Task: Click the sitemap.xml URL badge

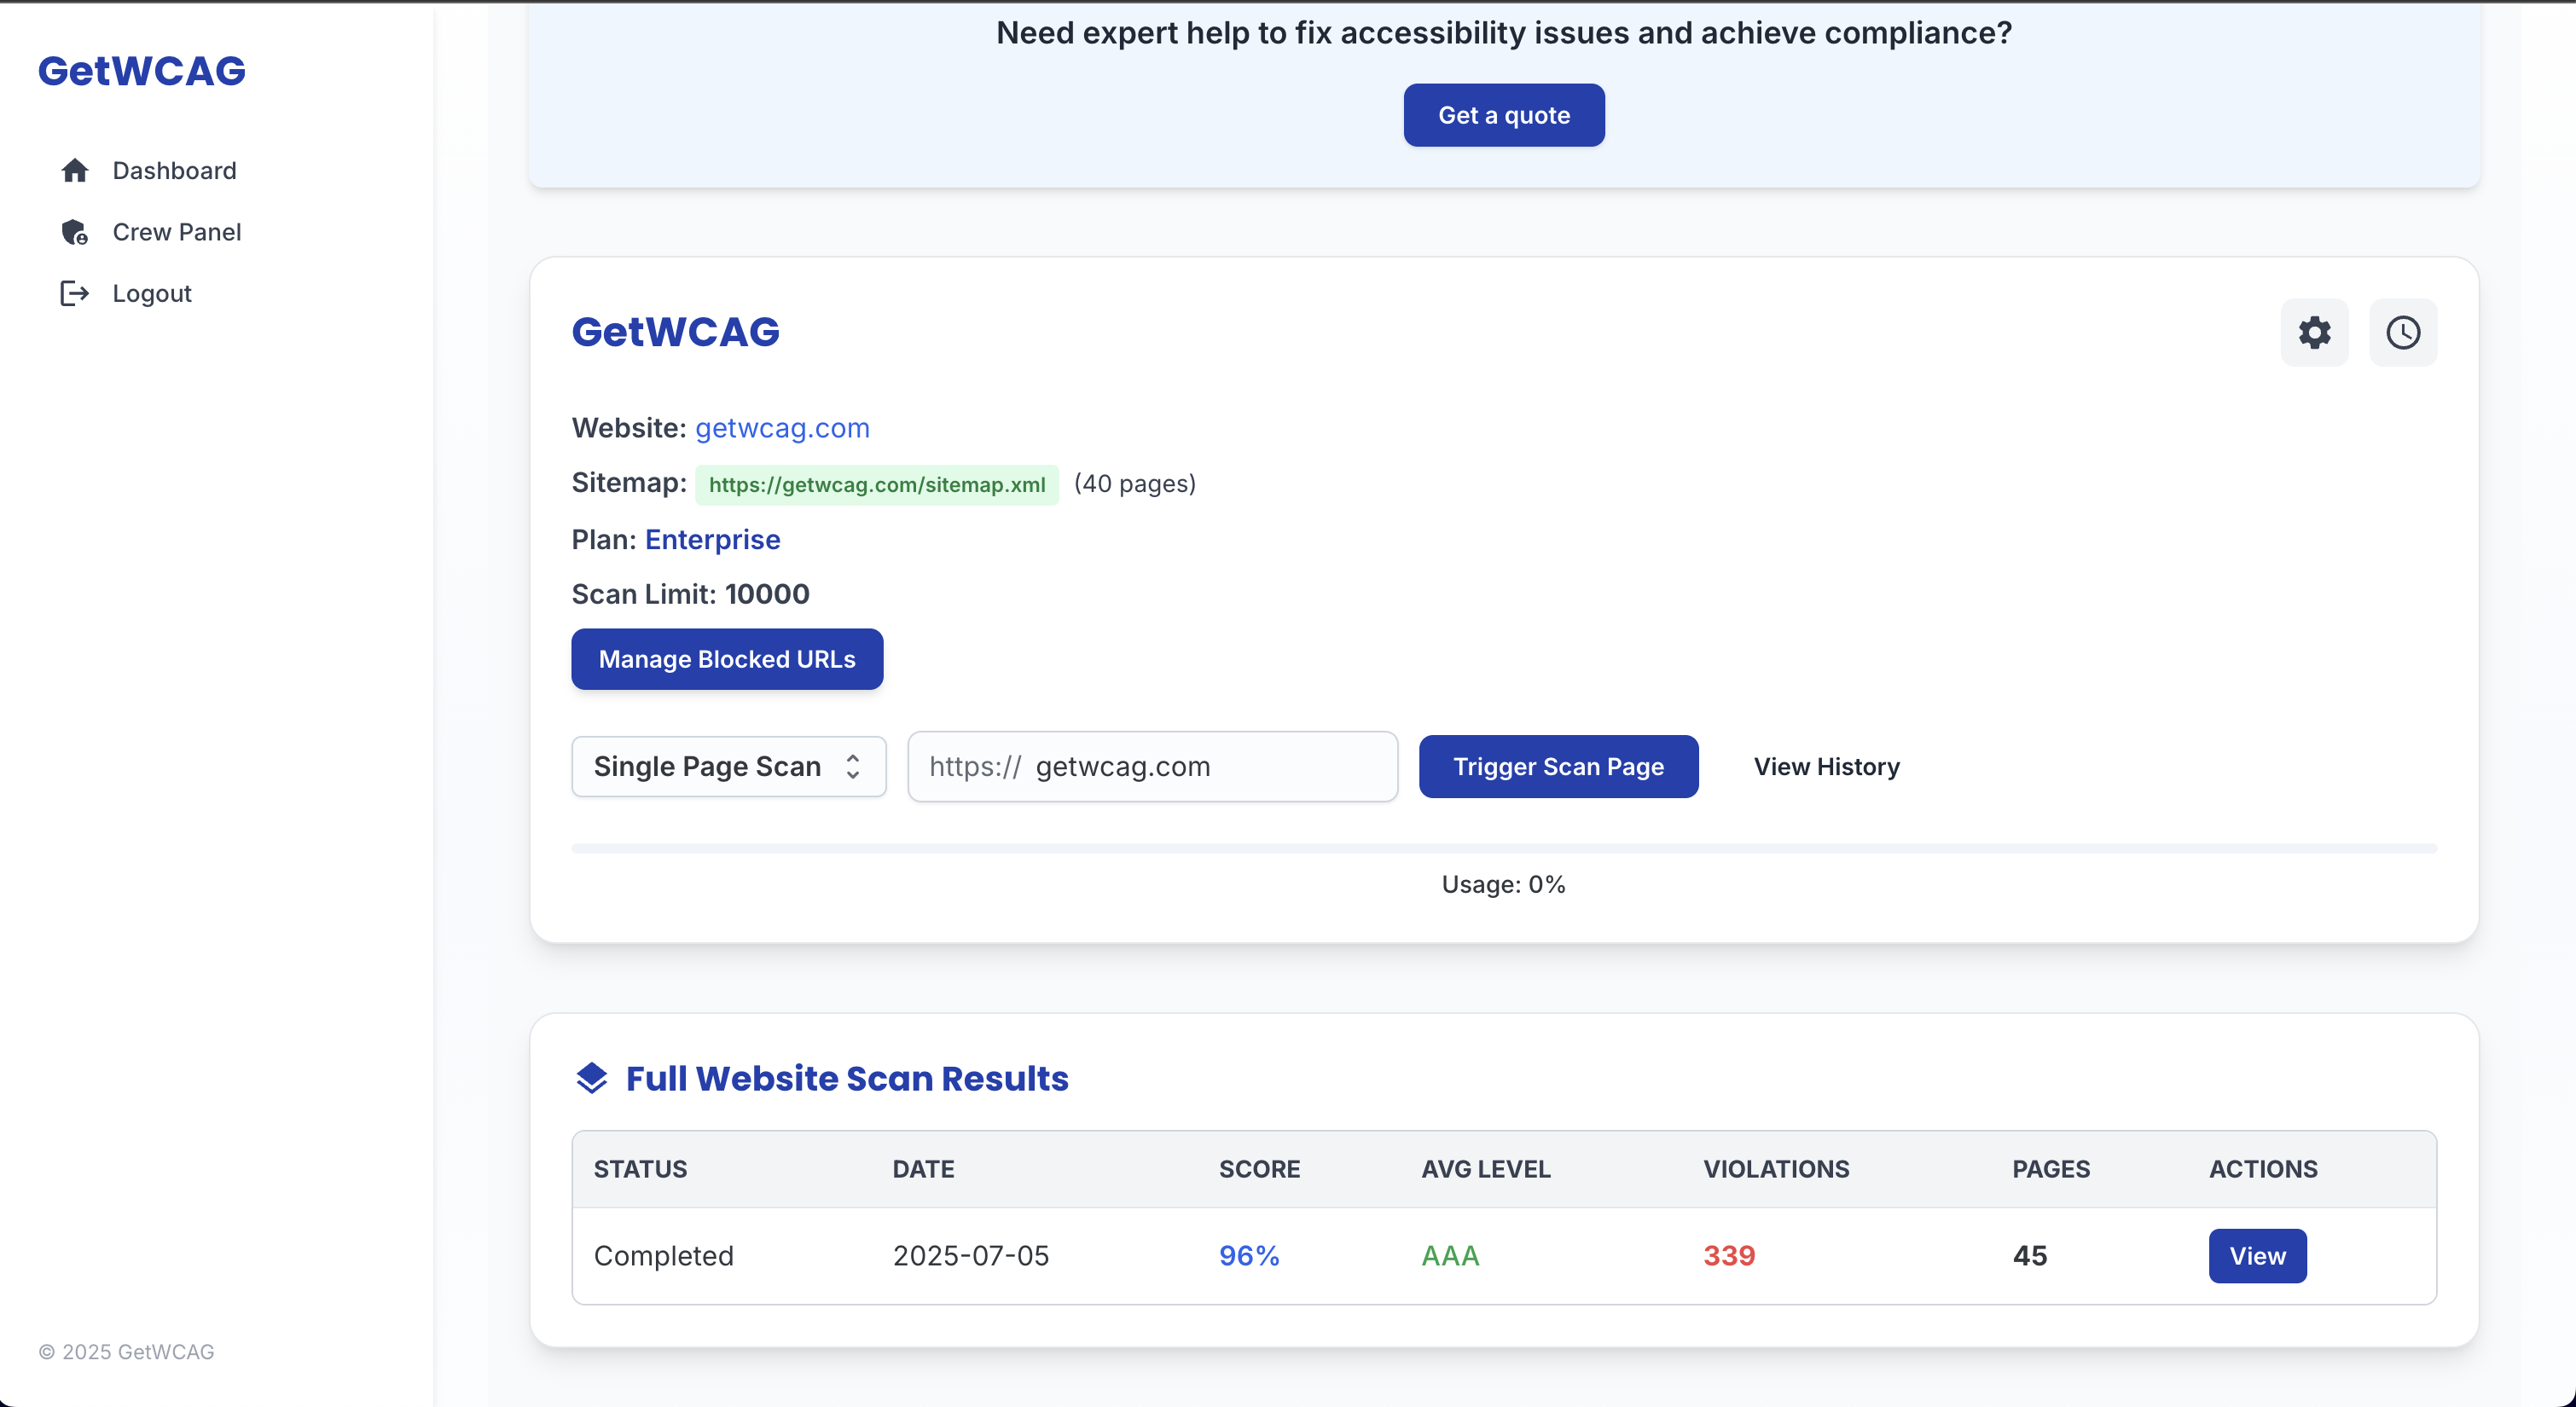Action: click(877, 485)
